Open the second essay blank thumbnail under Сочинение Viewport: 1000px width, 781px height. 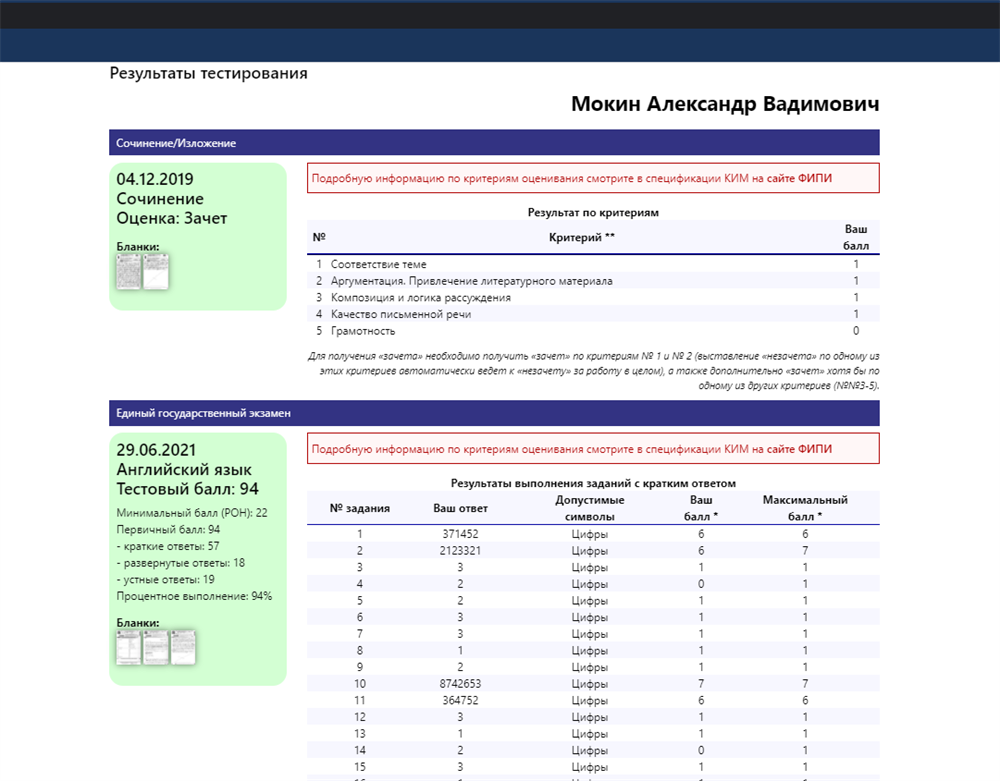[156, 272]
